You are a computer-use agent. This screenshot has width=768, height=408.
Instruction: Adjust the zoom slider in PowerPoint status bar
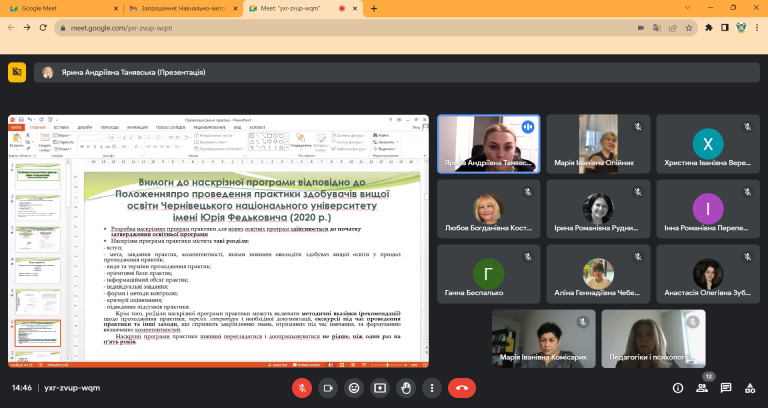click(388, 365)
